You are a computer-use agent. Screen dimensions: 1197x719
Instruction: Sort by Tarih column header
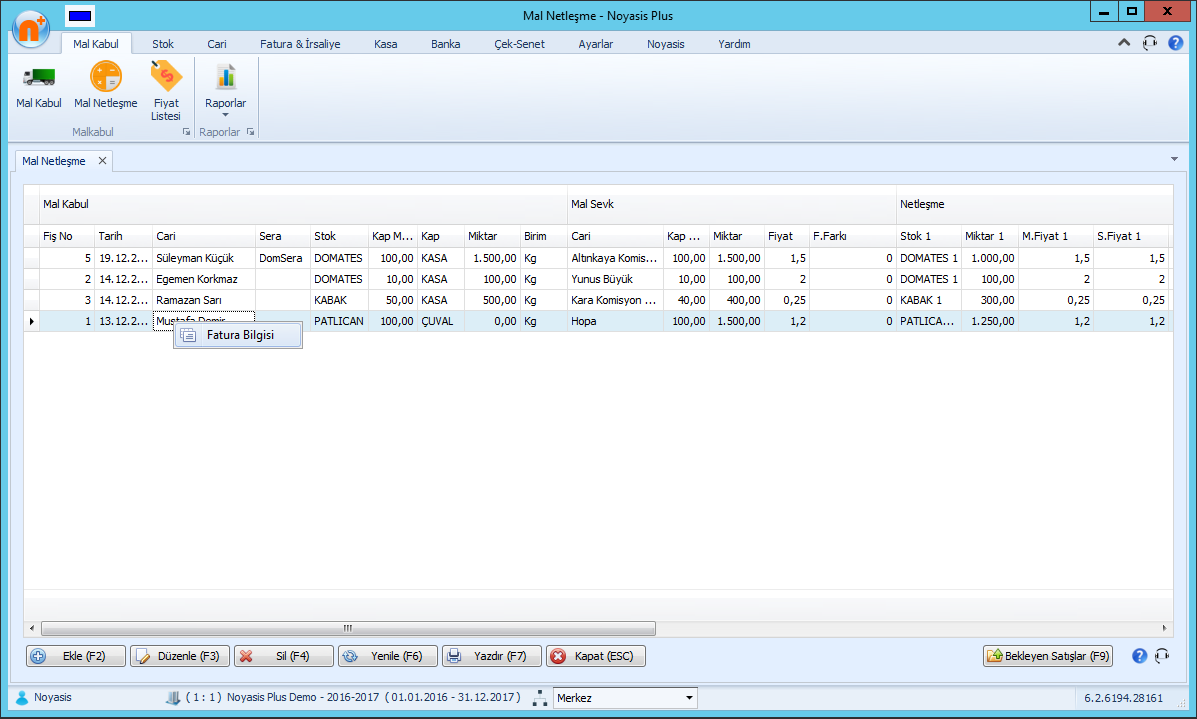pyautogui.click(x=124, y=236)
